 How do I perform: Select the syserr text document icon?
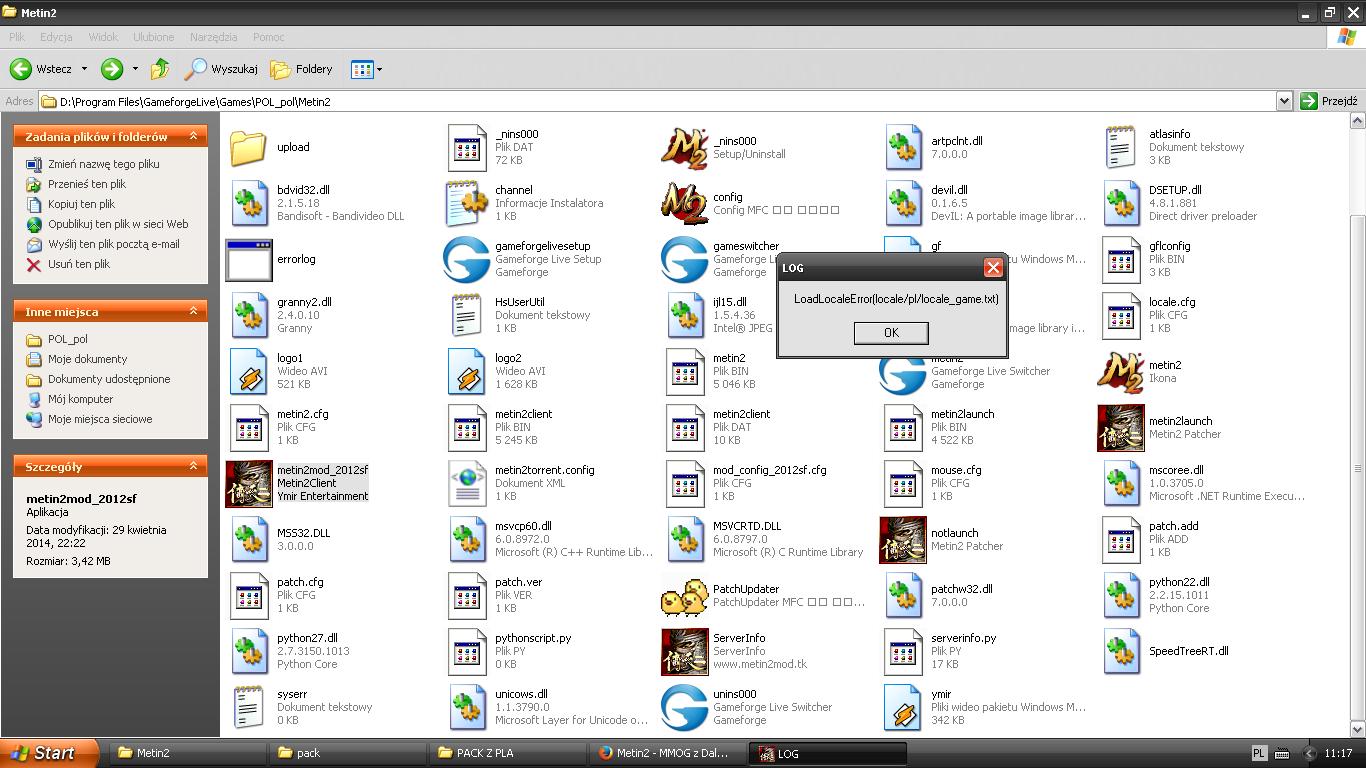(x=249, y=707)
